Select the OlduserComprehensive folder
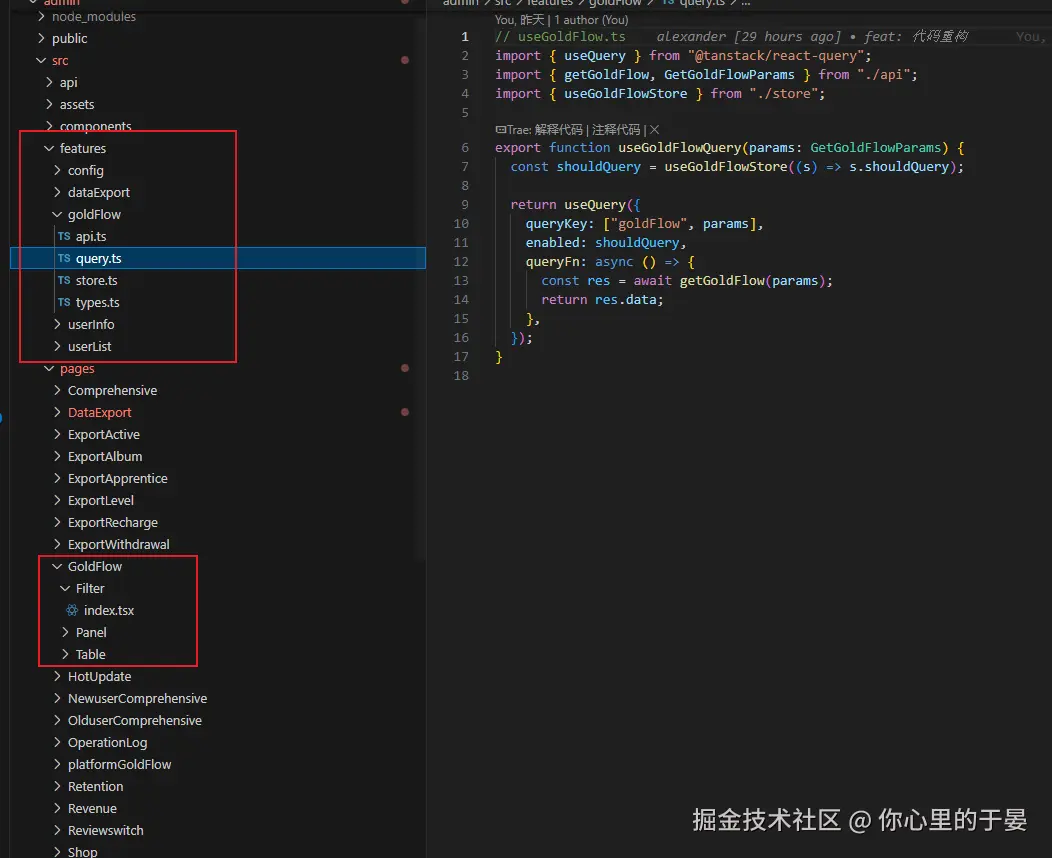 click(x=135, y=720)
